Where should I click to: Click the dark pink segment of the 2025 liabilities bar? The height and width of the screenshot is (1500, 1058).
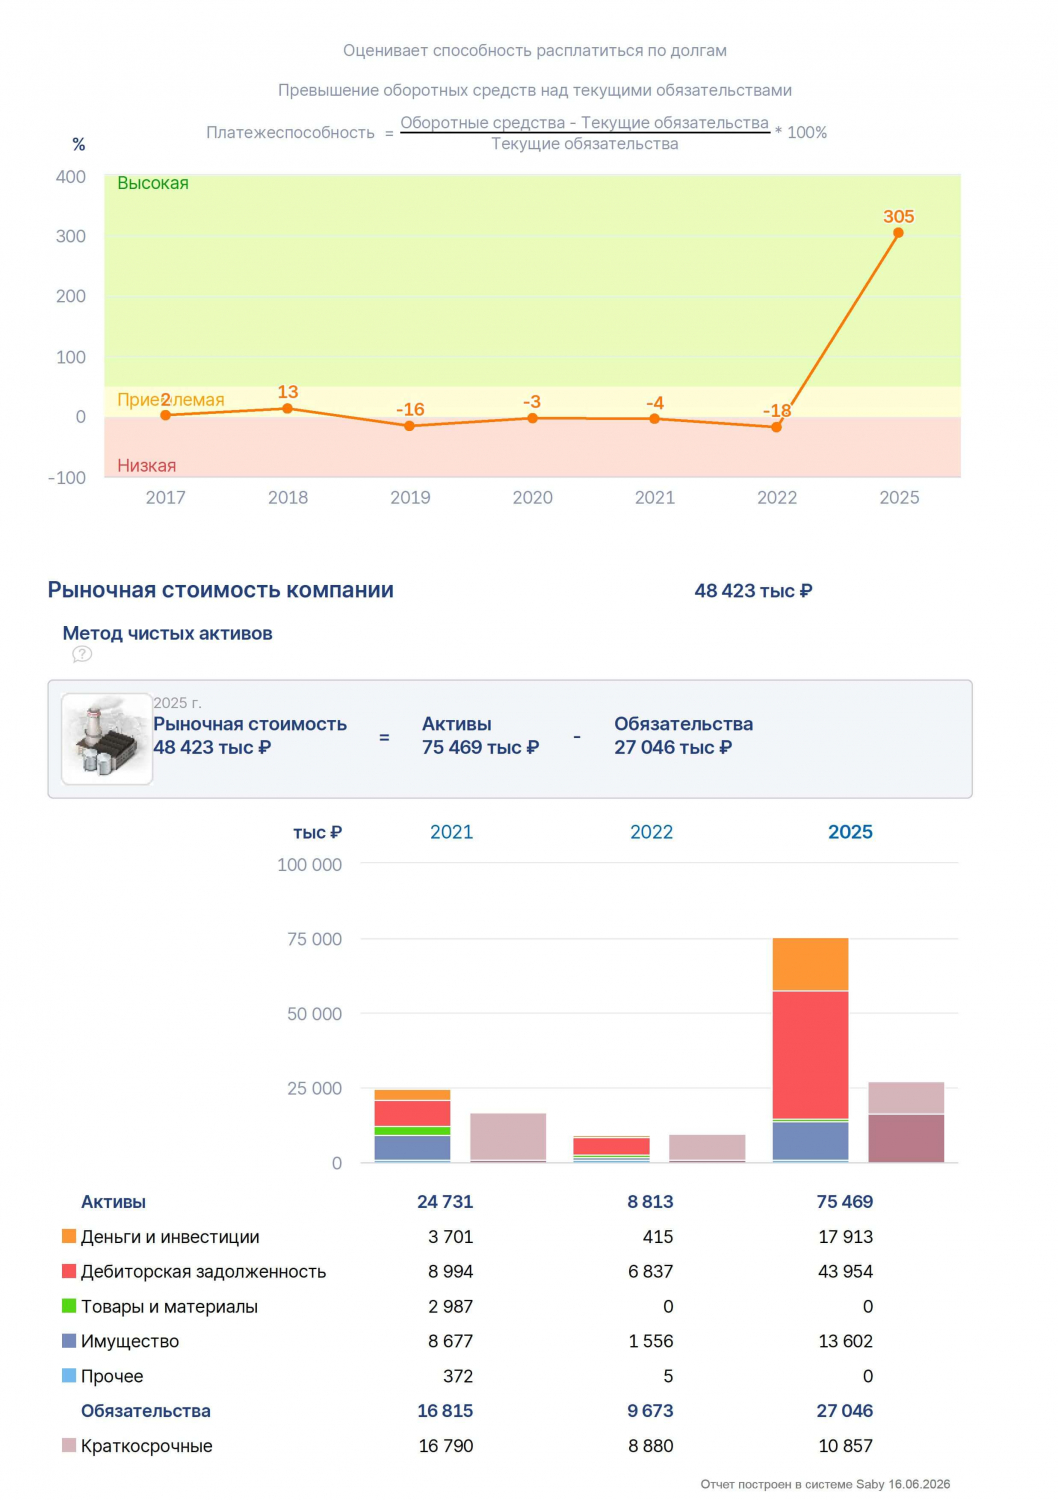point(906,1138)
